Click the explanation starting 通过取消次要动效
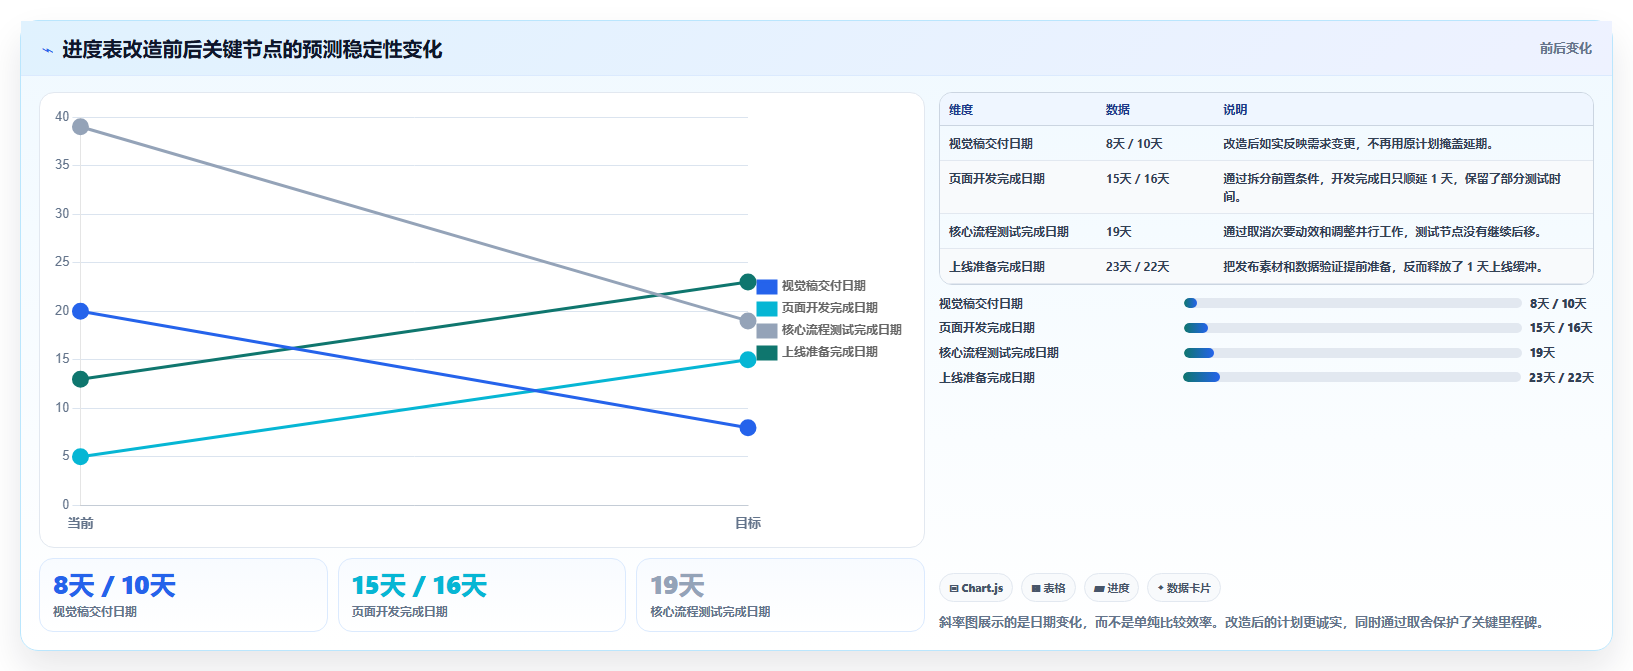Screen dimensions: 1633x671 click(1384, 232)
